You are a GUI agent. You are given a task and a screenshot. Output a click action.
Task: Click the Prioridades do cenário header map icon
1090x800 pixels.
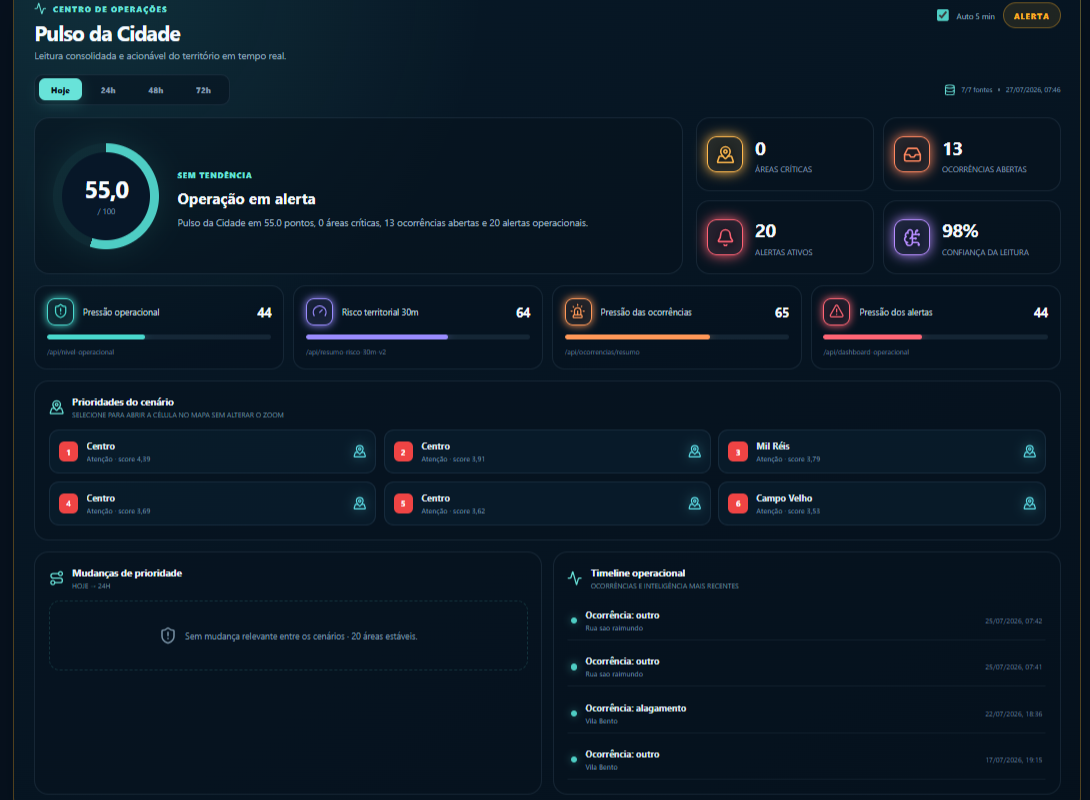[57, 407]
